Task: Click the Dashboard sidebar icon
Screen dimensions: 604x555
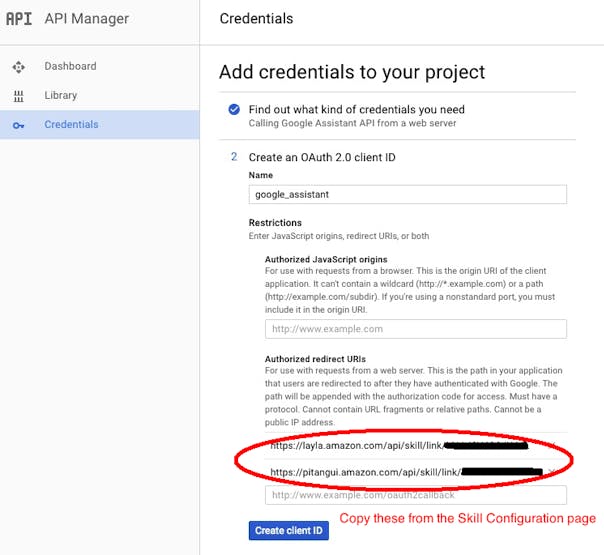Action: click(18, 67)
